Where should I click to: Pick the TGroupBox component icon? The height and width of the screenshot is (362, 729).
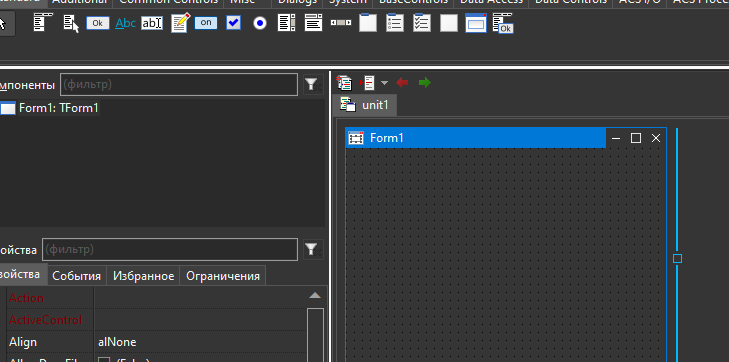[368, 23]
